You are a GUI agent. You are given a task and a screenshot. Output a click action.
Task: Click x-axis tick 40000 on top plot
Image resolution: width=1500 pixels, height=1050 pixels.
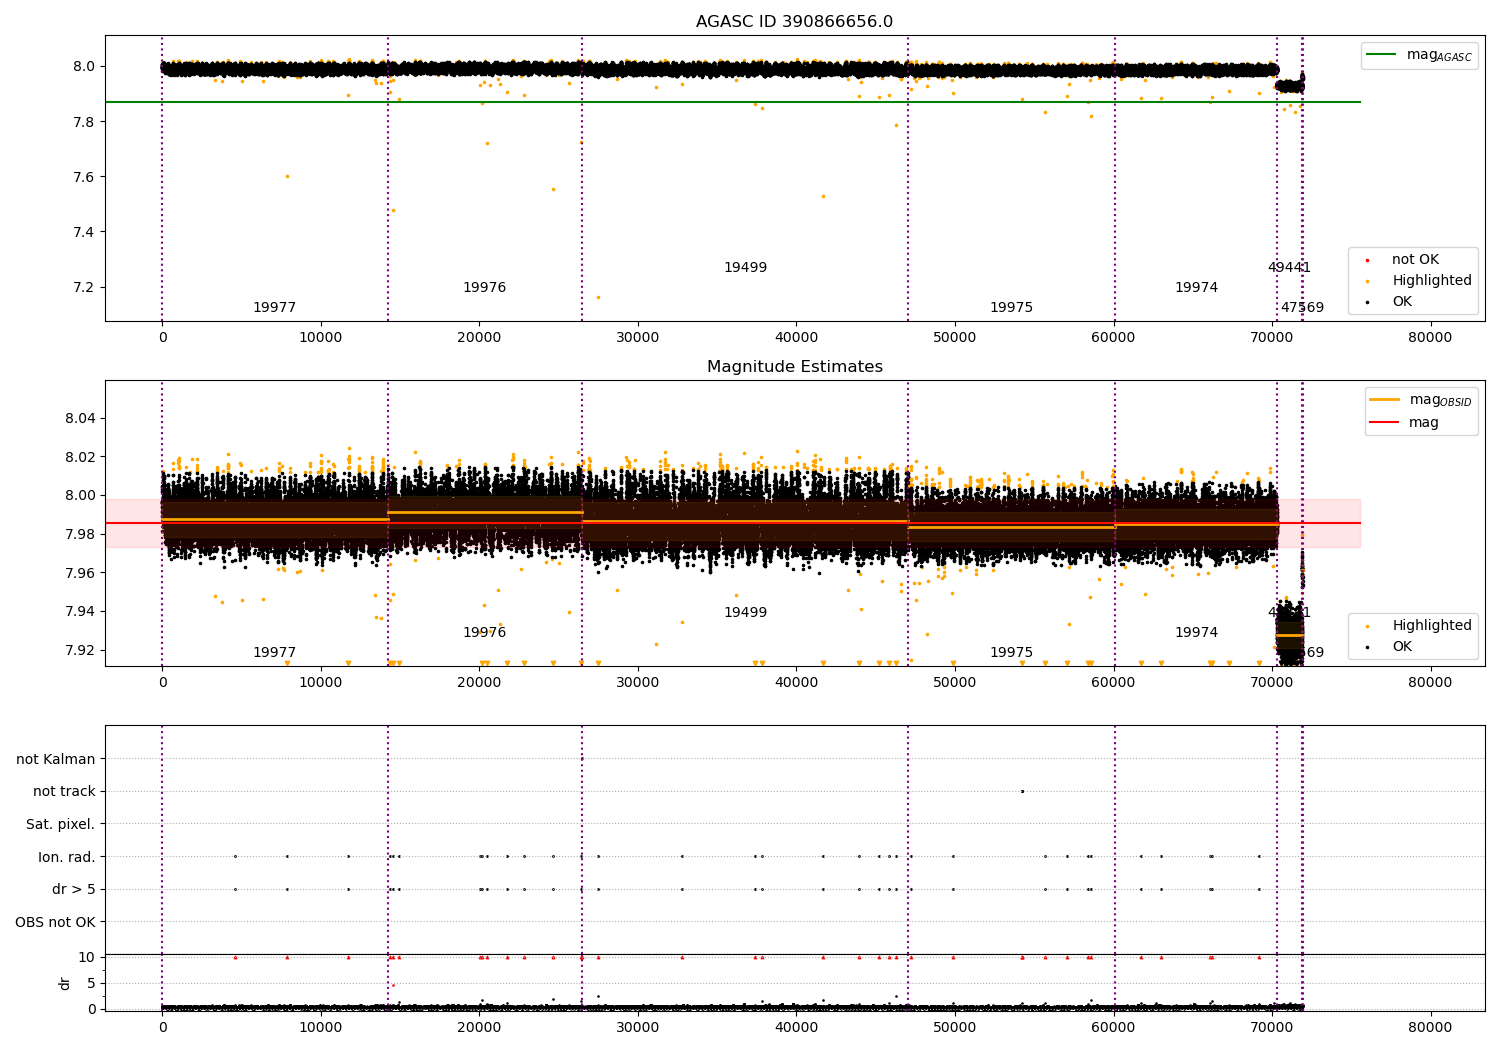click(796, 338)
